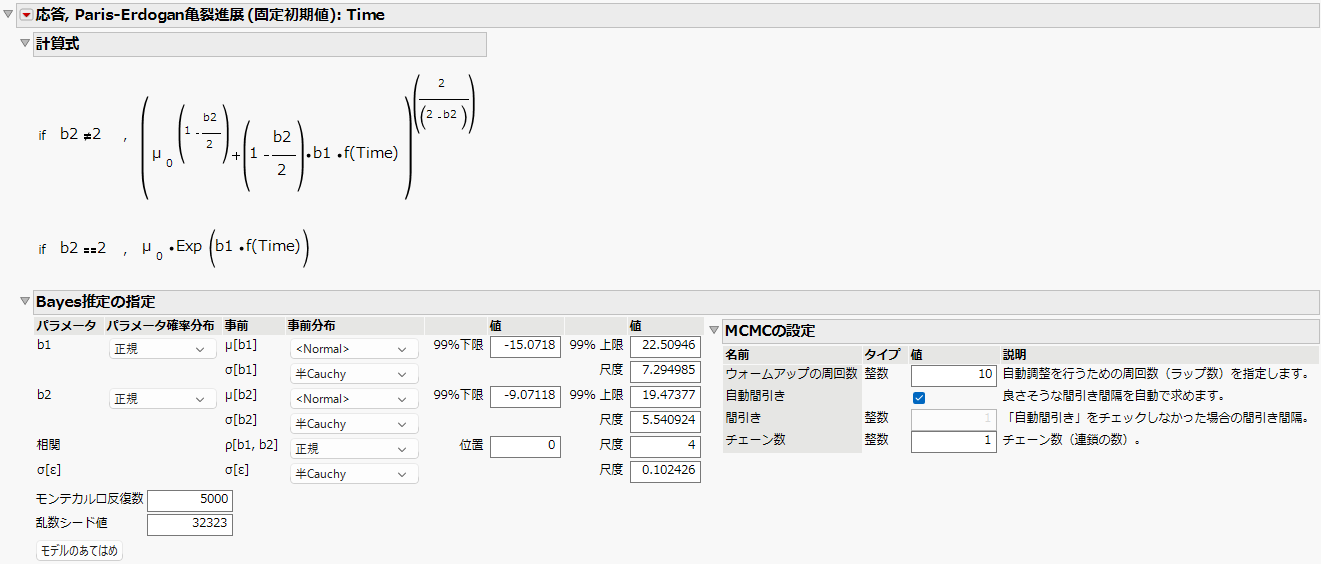Click the σ[ε] 尺度 field 0.102426

coord(666,471)
